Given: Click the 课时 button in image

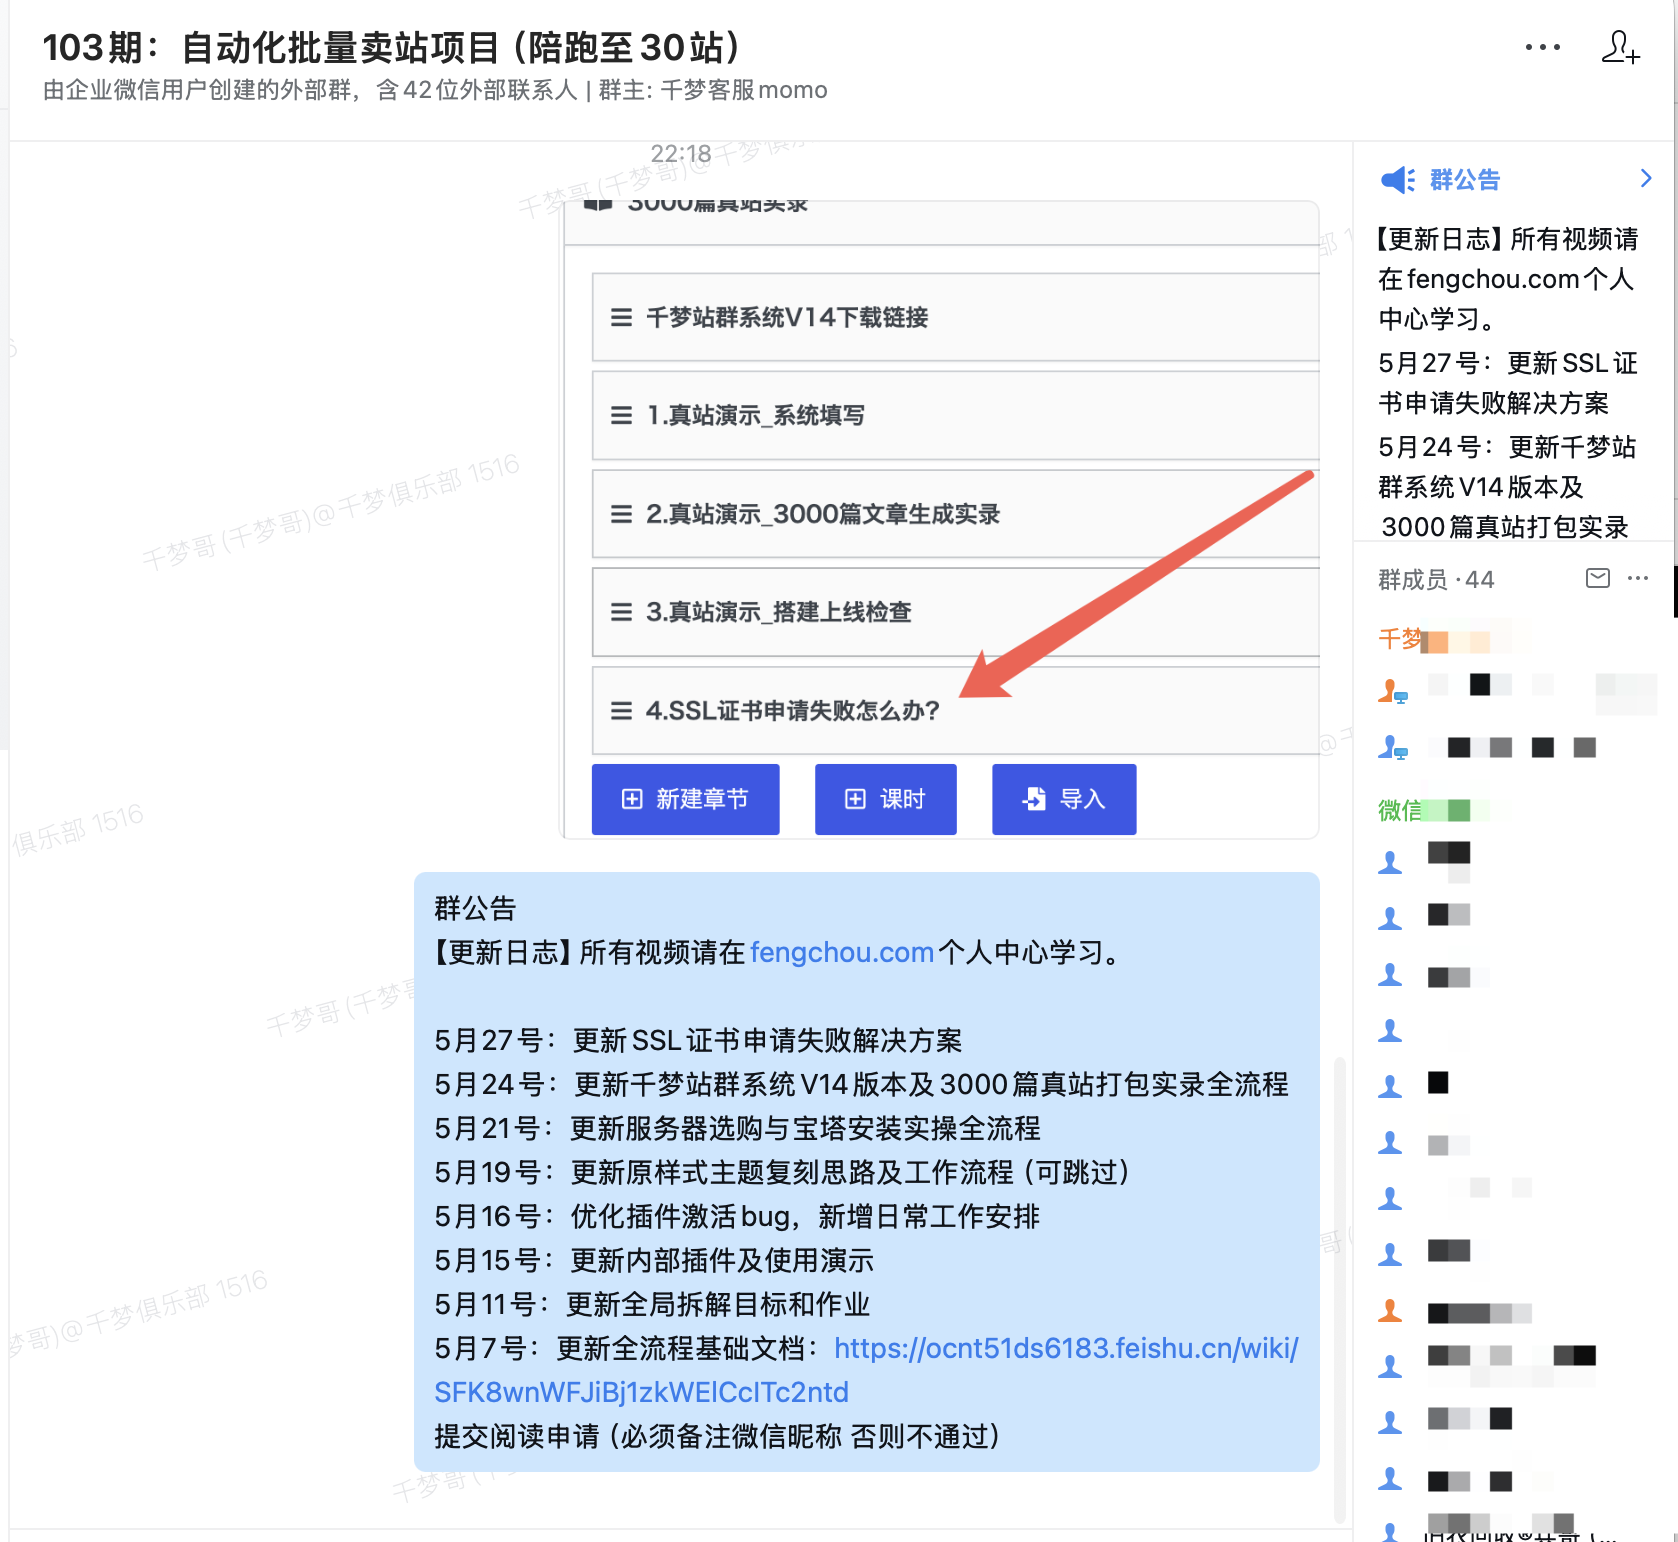Looking at the screenshot, I should [885, 799].
